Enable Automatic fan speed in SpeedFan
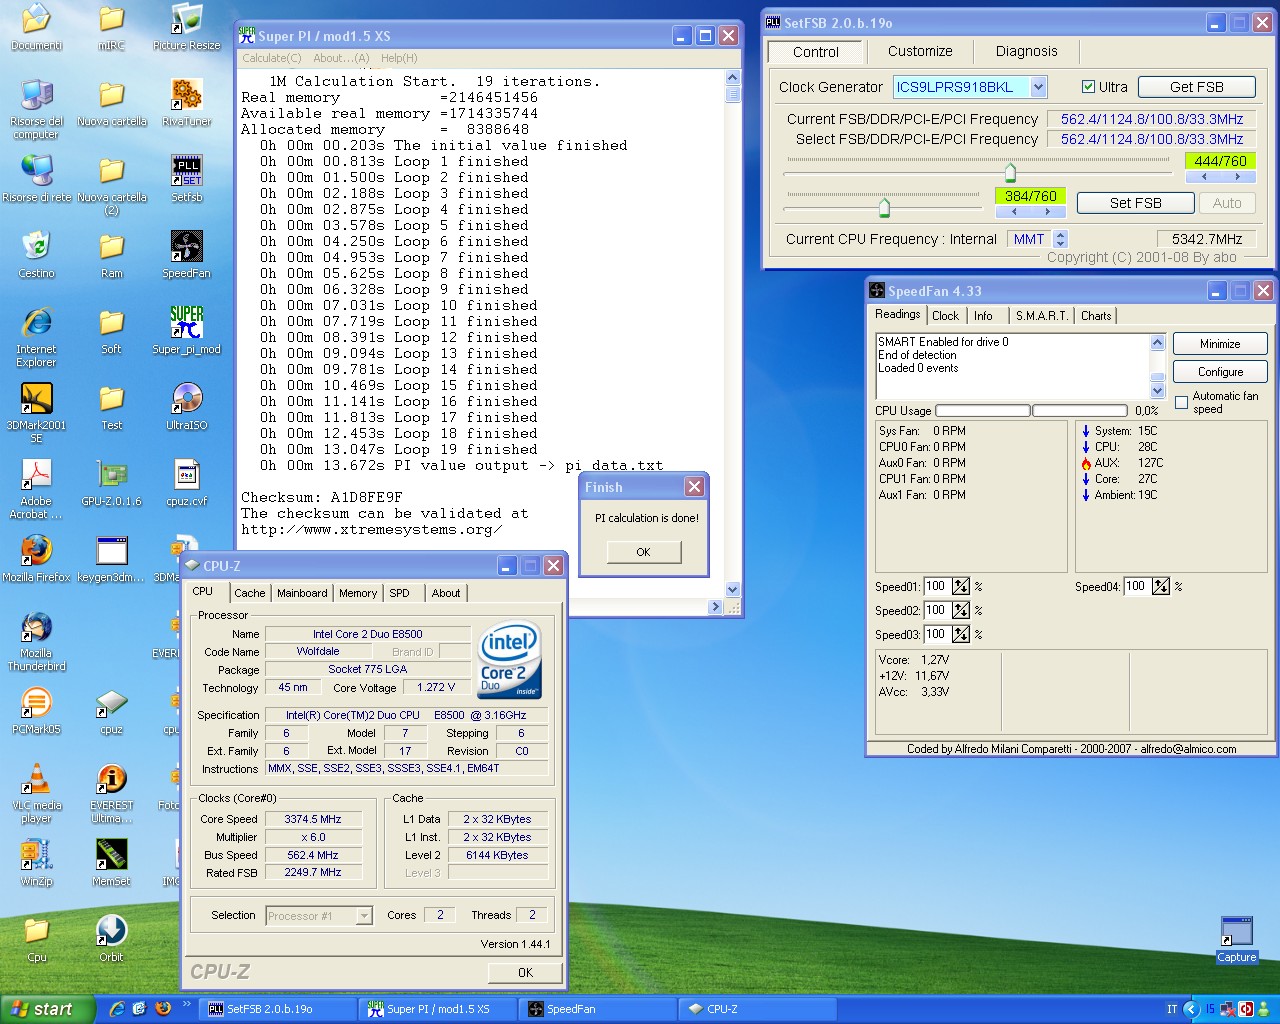The width and height of the screenshot is (1280, 1024). point(1182,402)
